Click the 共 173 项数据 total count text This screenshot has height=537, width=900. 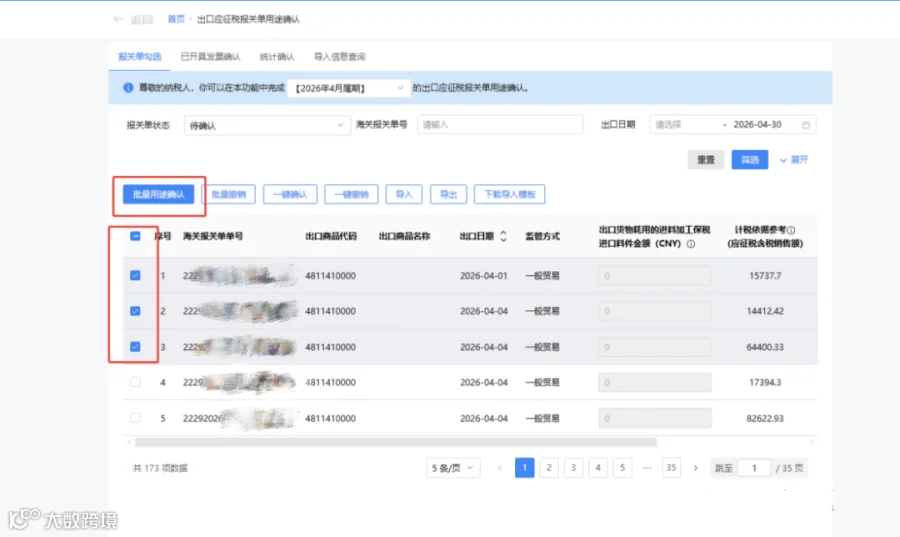click(160, 468)
